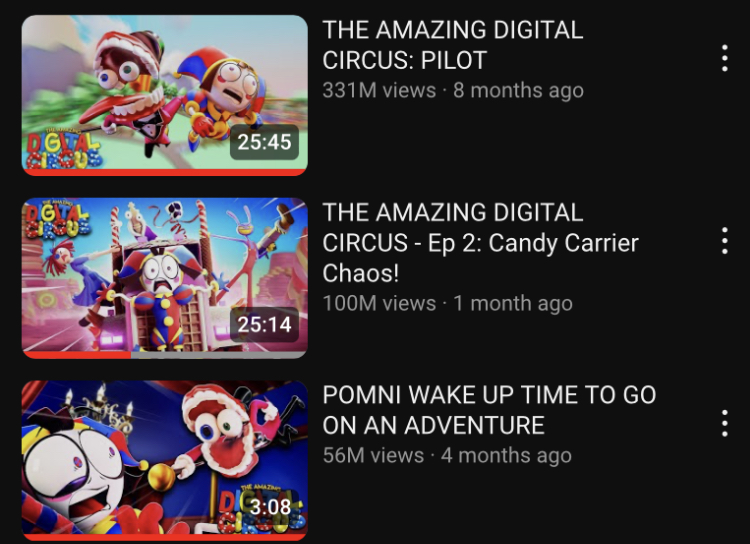Image resolution: width=750 pixels, height=544 pixels.
Task: Open the Ep 2: Candy Carrier Chaos! title
Action: point(480,243)
